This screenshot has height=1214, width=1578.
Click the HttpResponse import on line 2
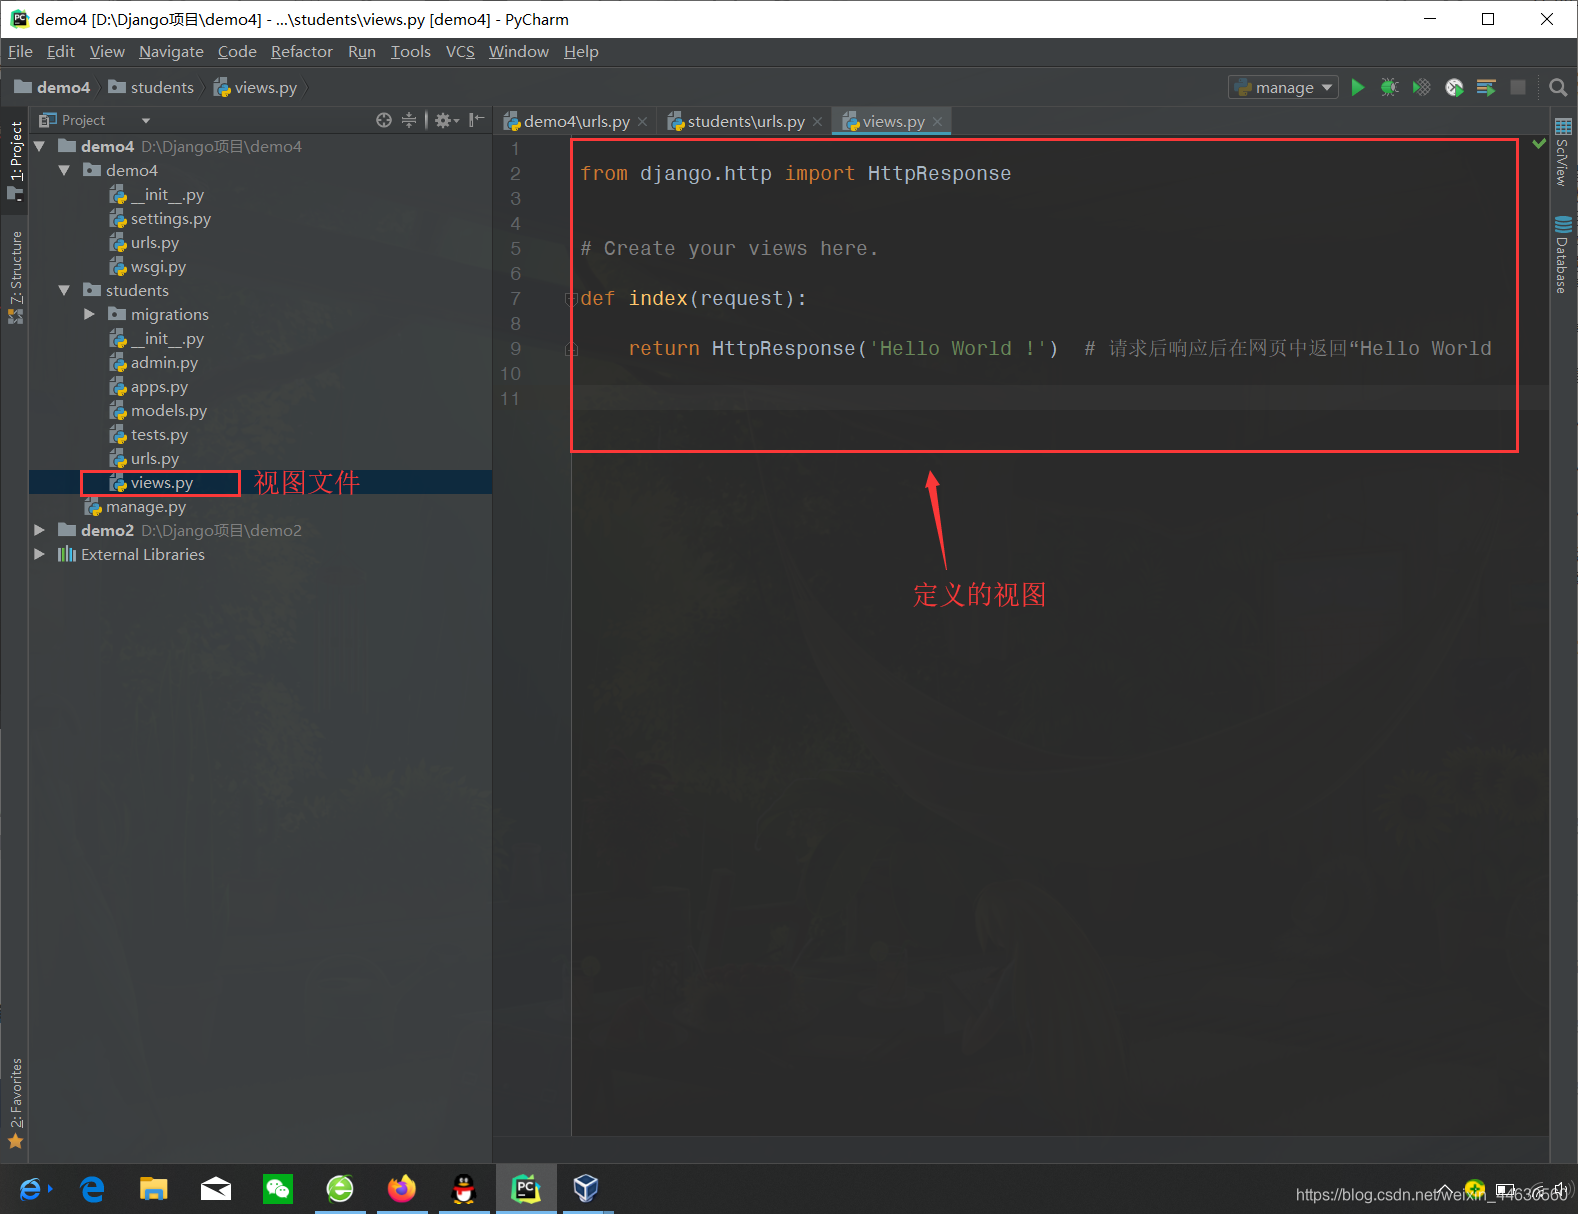[939, 173]
